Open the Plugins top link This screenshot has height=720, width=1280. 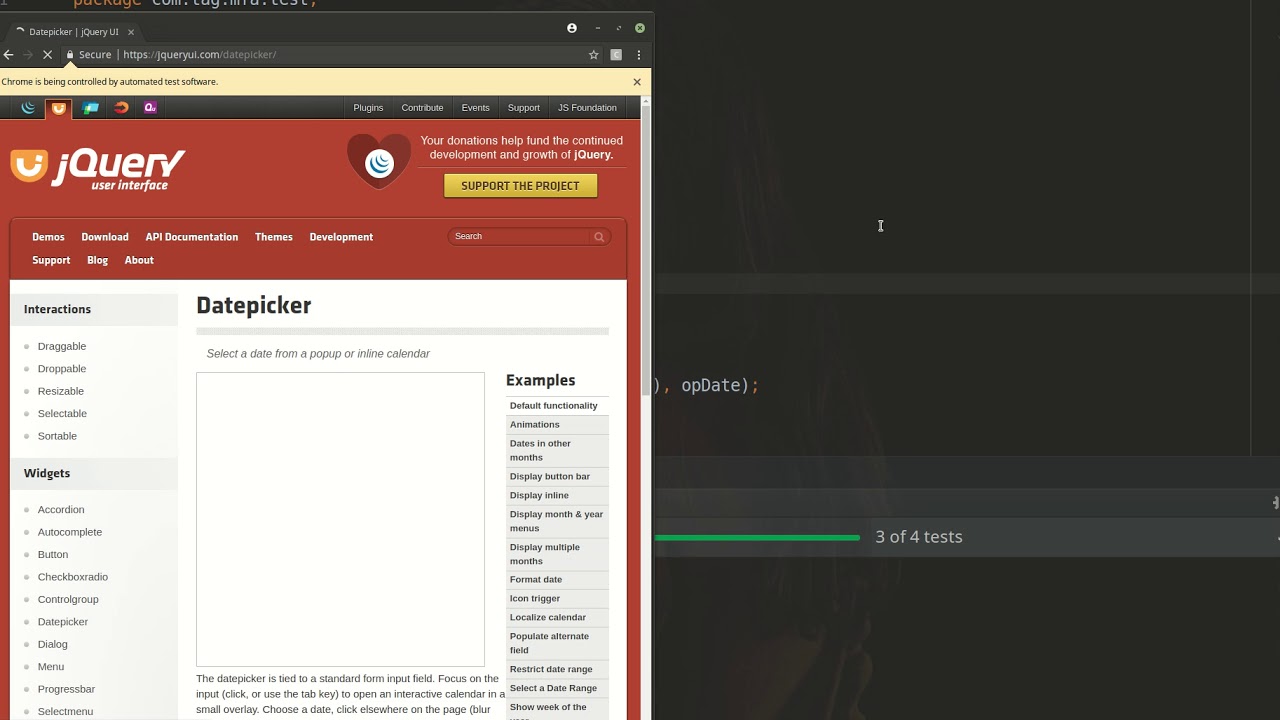368,108
